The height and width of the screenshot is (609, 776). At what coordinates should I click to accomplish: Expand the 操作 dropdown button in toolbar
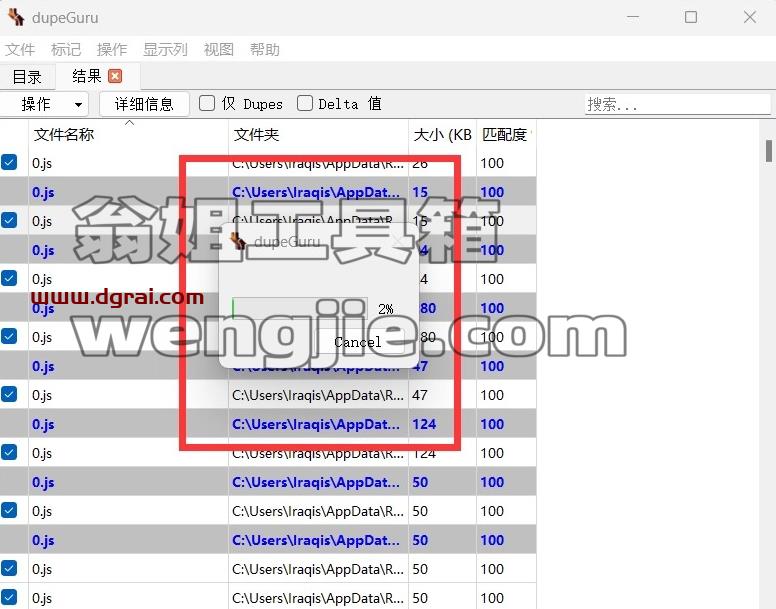44,104
